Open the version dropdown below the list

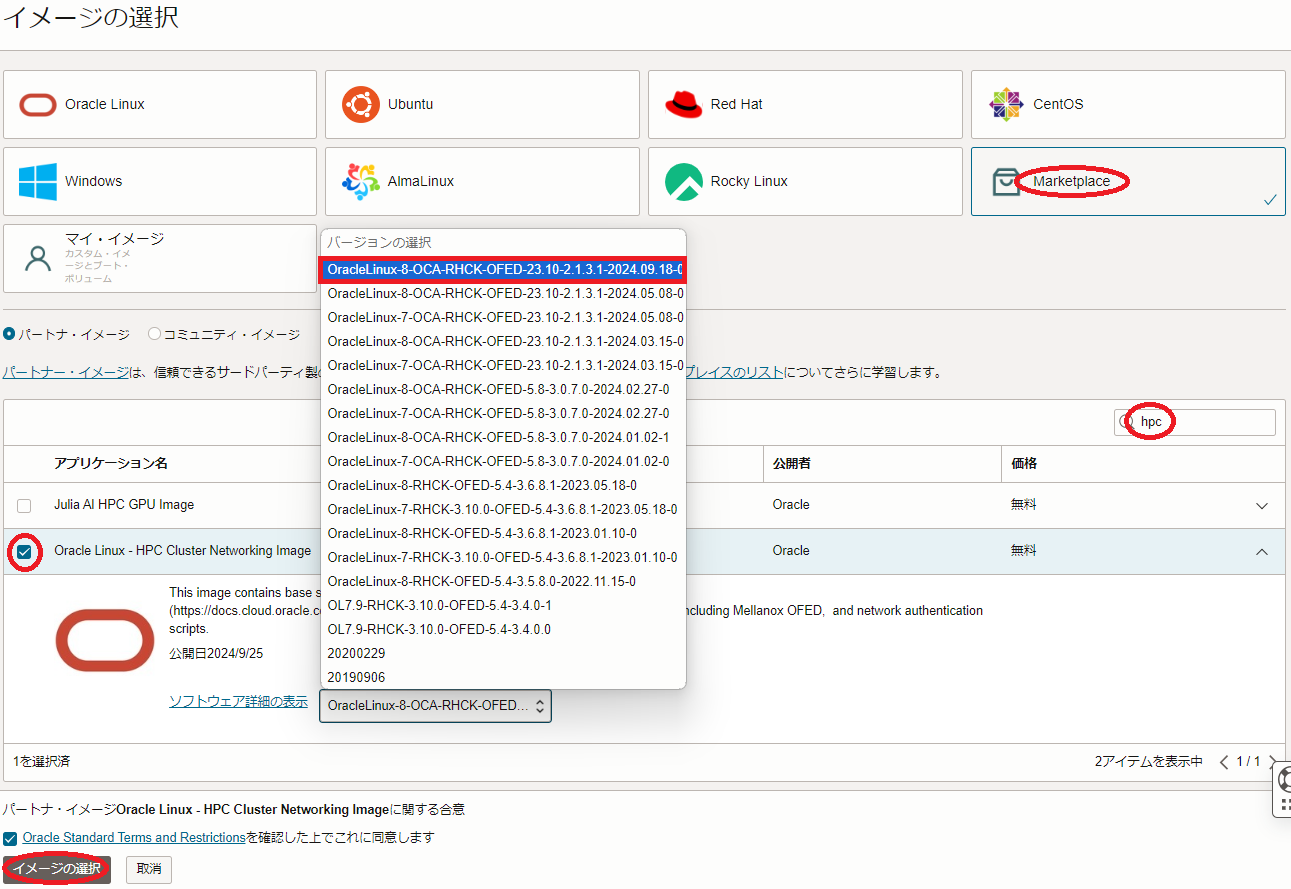[x=435, y=706]
